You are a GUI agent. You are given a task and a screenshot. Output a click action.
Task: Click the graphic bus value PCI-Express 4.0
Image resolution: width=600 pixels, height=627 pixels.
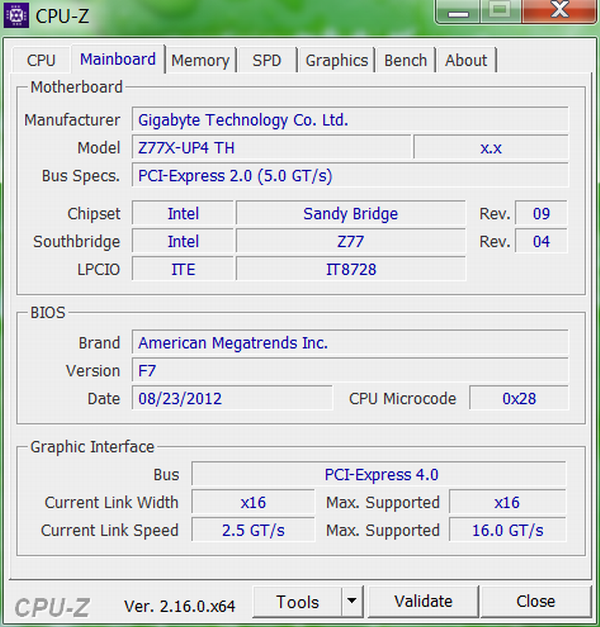[379, 475]
